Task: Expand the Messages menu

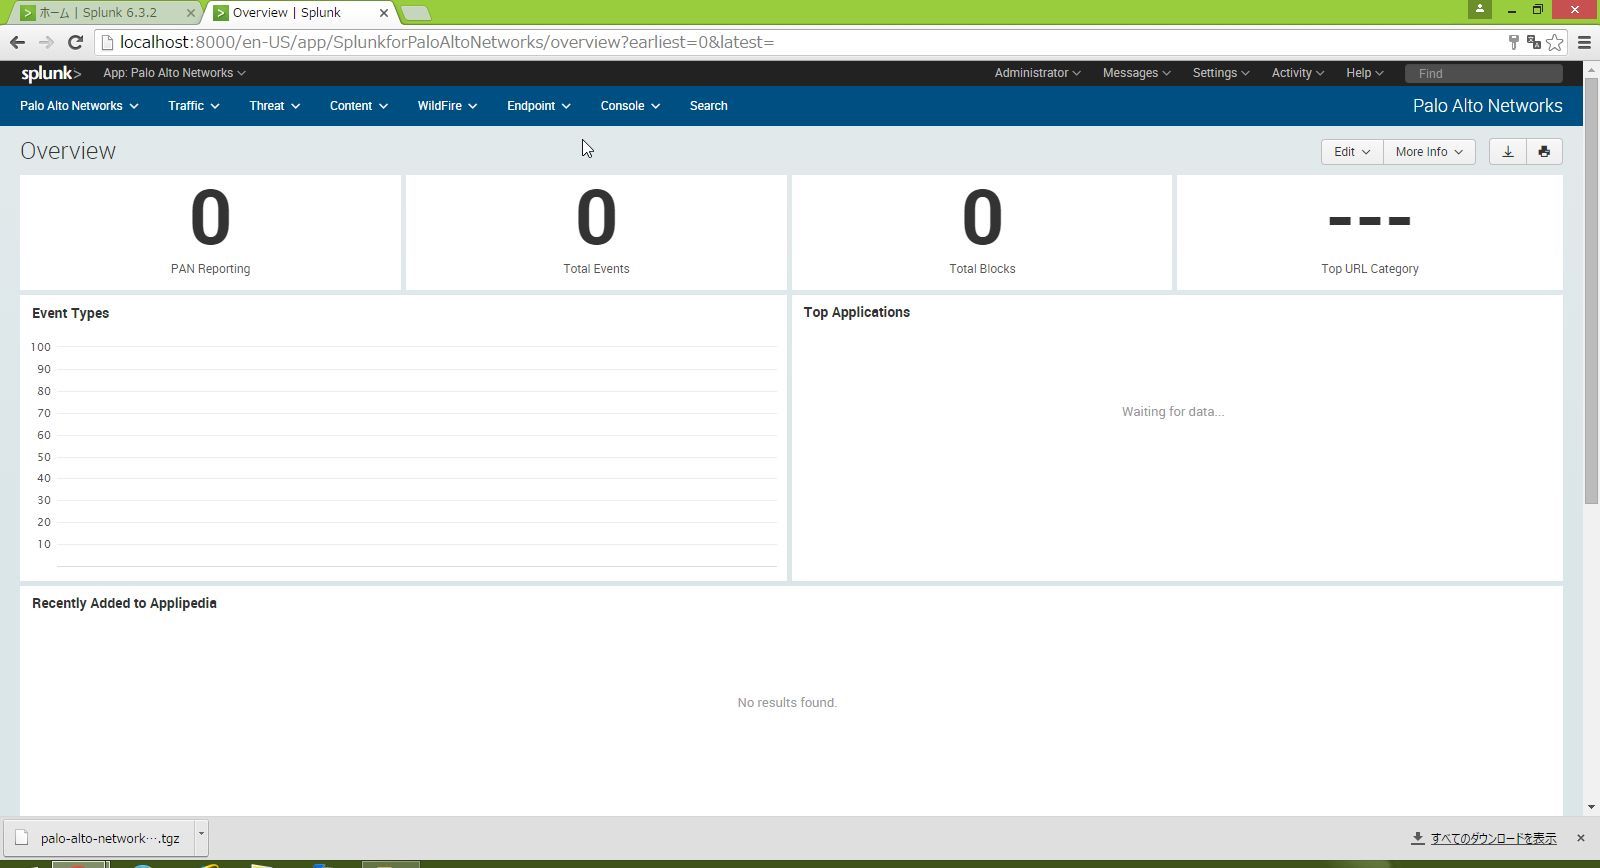Action: point(1136,73)
